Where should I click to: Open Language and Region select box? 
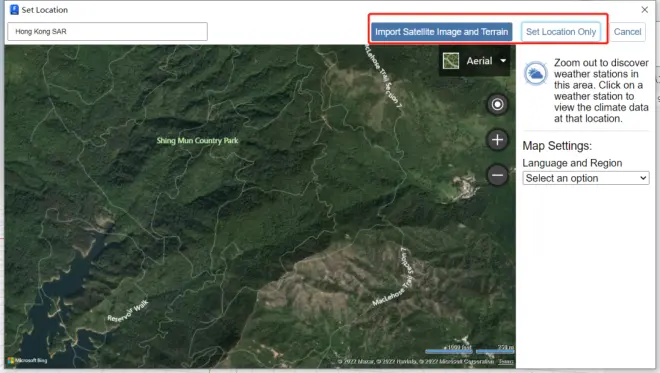tap(585, 178)
